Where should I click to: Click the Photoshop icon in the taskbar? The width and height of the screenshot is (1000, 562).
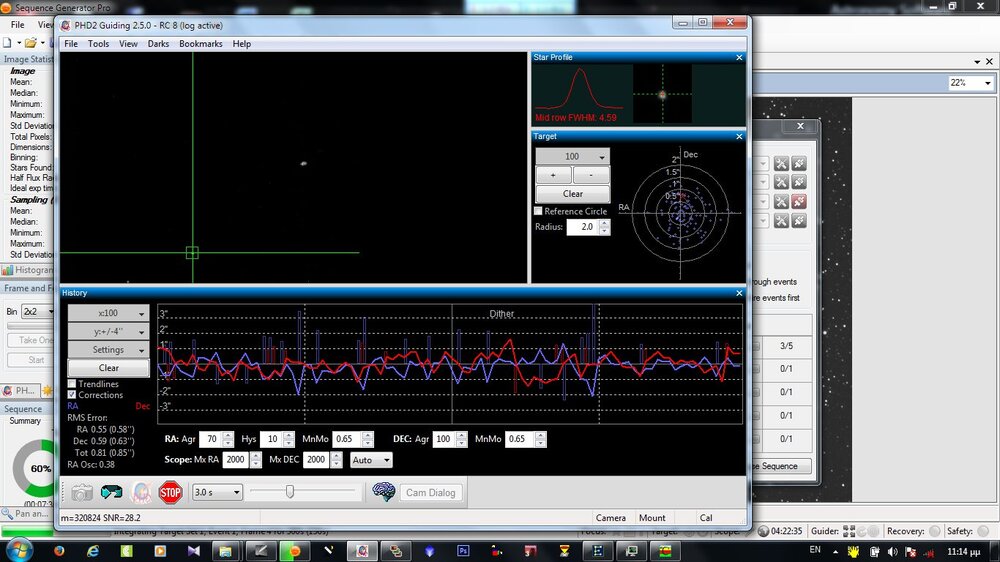point(463,550)
